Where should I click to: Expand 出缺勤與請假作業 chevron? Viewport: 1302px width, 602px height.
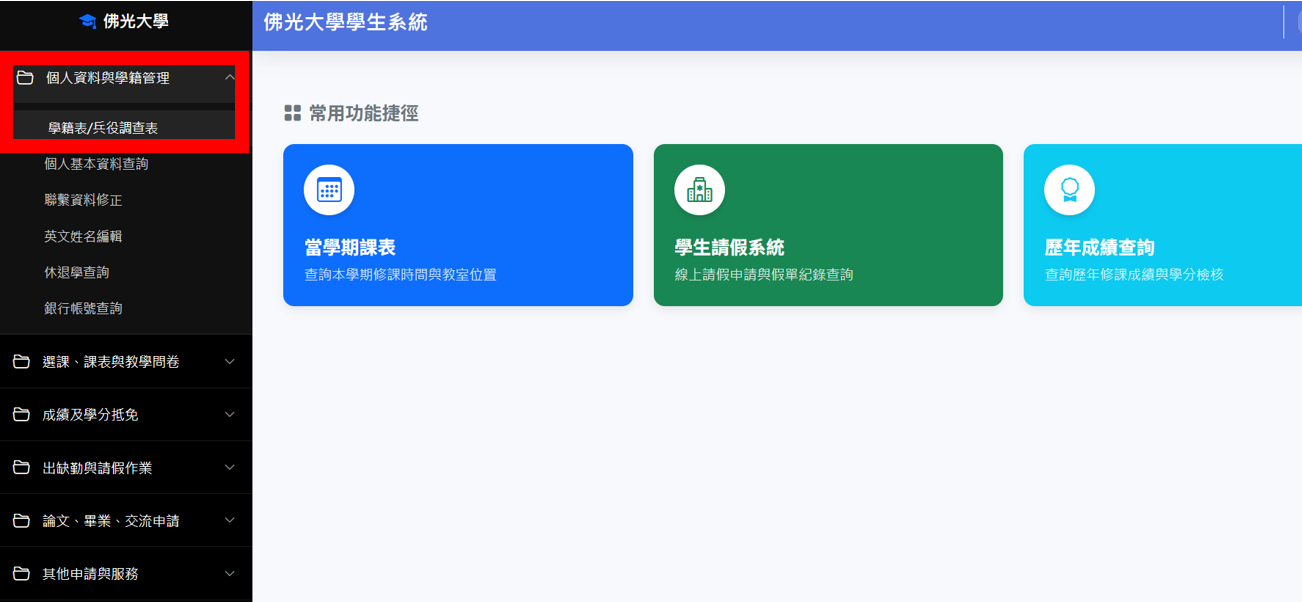[x=229, y=467]
